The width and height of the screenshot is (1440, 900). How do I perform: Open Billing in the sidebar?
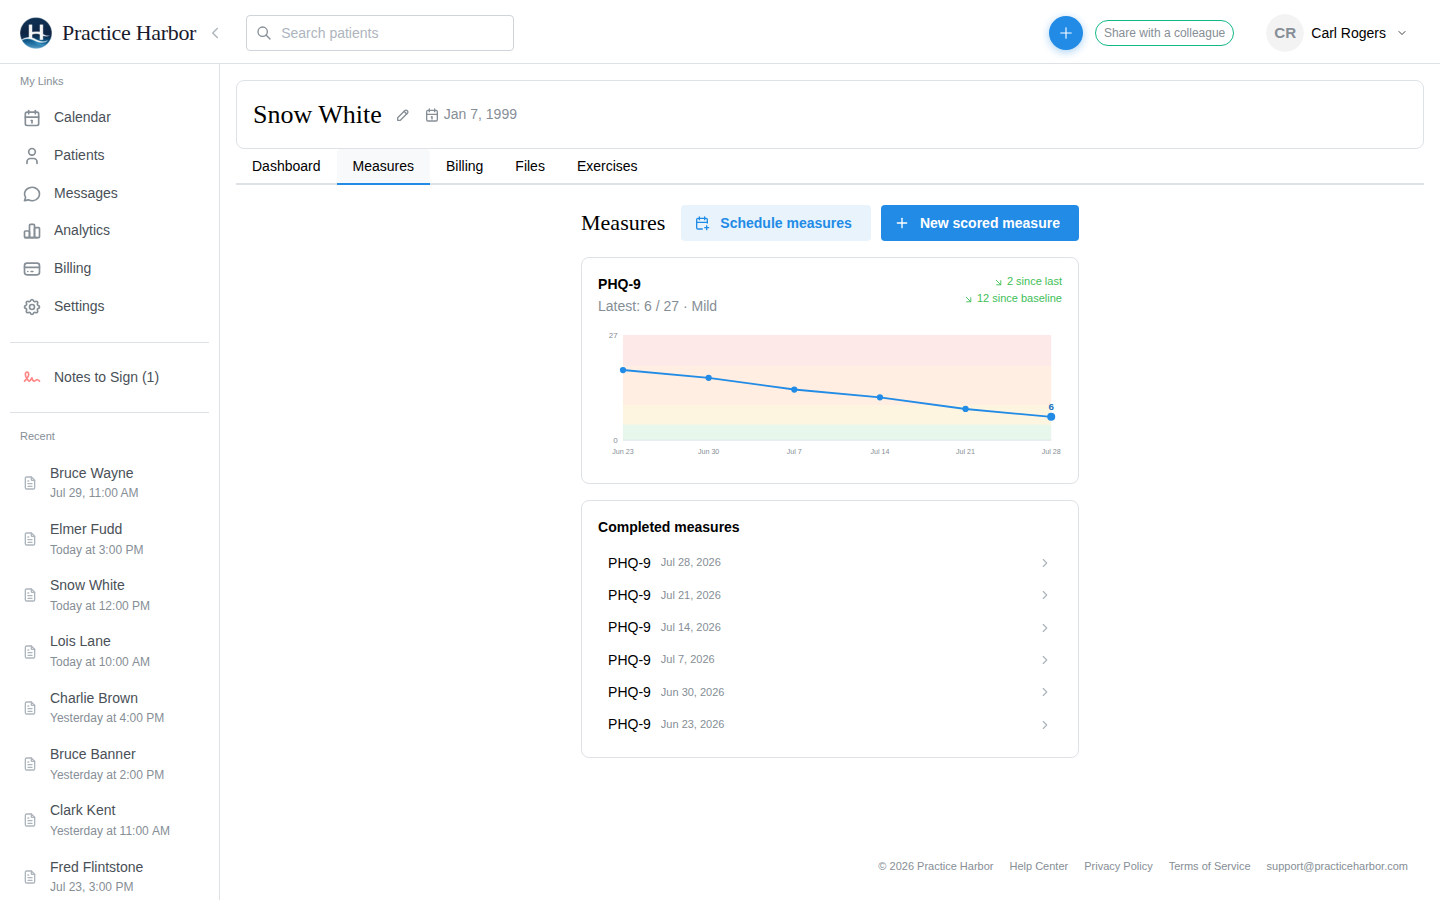(110, 268)
